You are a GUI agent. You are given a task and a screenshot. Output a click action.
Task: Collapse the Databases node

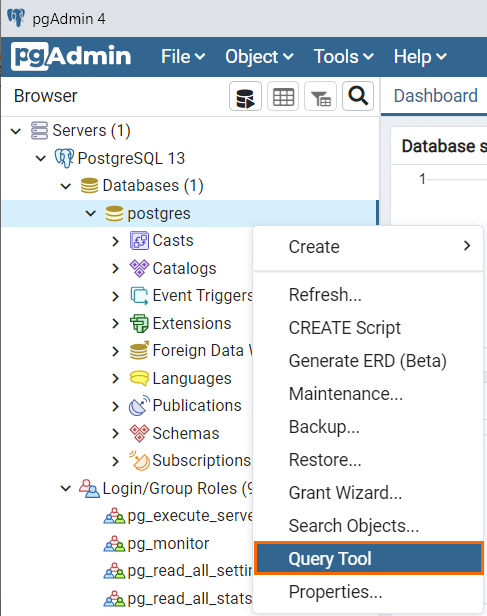coord(66,186)
